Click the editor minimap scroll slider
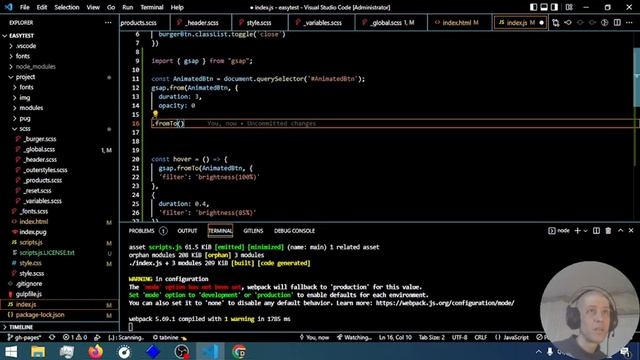This screenshot has width=640, height=360. [x=636, y=78]
